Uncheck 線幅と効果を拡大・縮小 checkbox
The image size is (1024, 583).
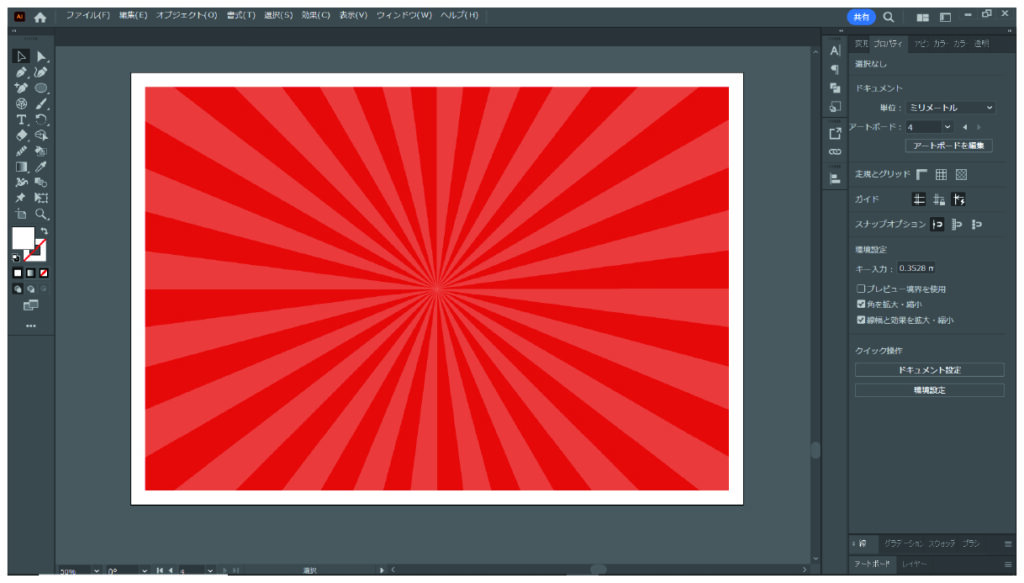861,320
